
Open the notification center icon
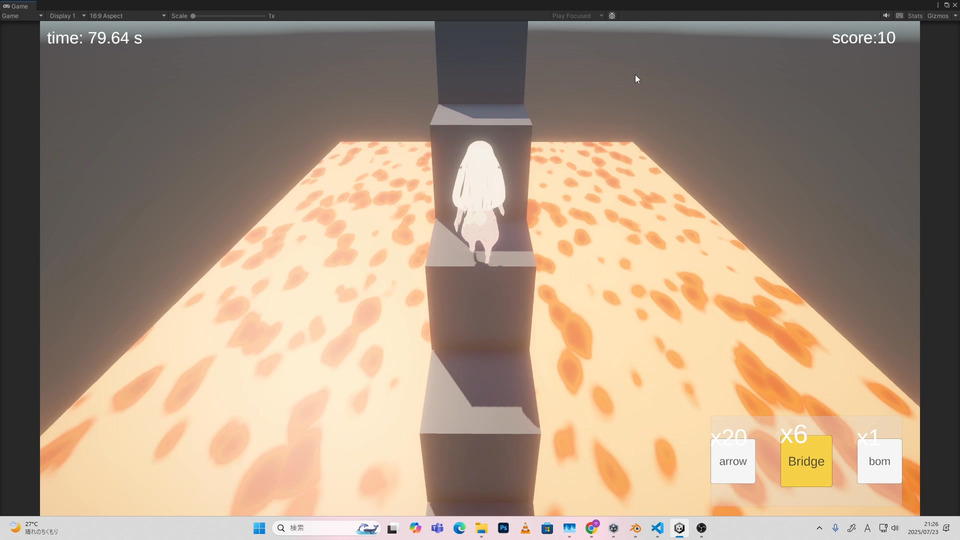pos(947,528)
